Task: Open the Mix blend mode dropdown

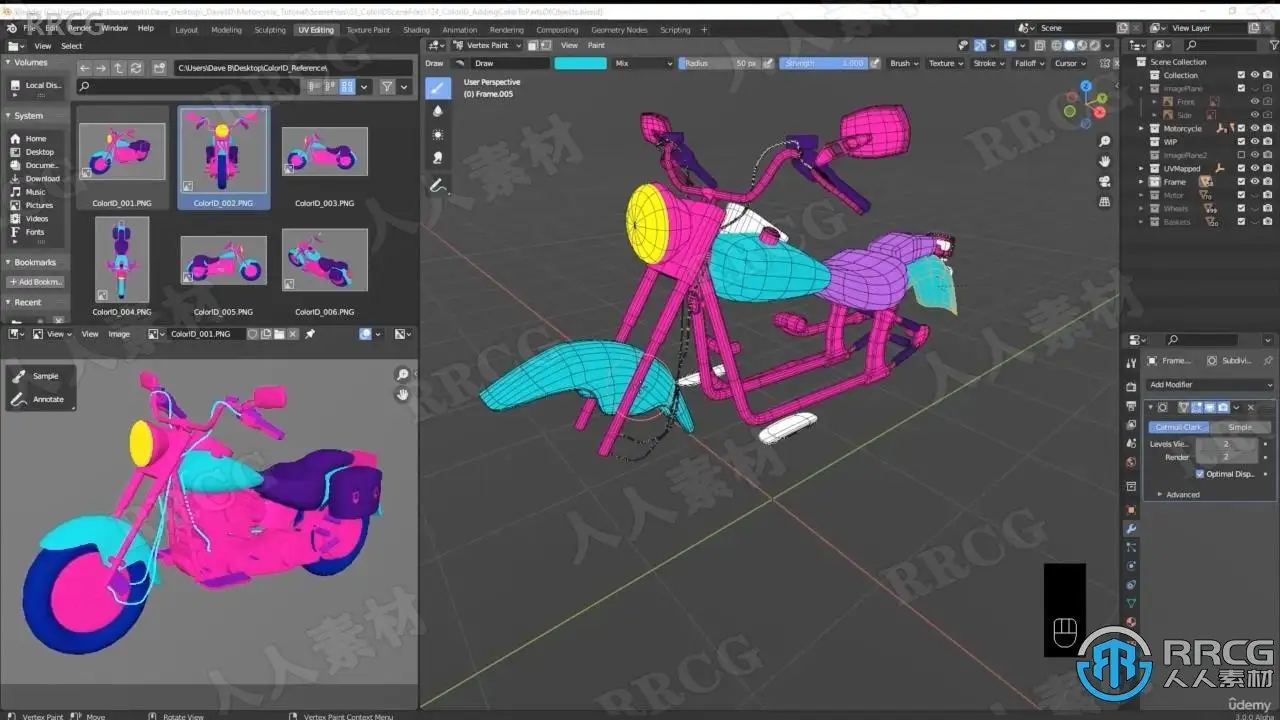Action: click(x=642, y=63)
